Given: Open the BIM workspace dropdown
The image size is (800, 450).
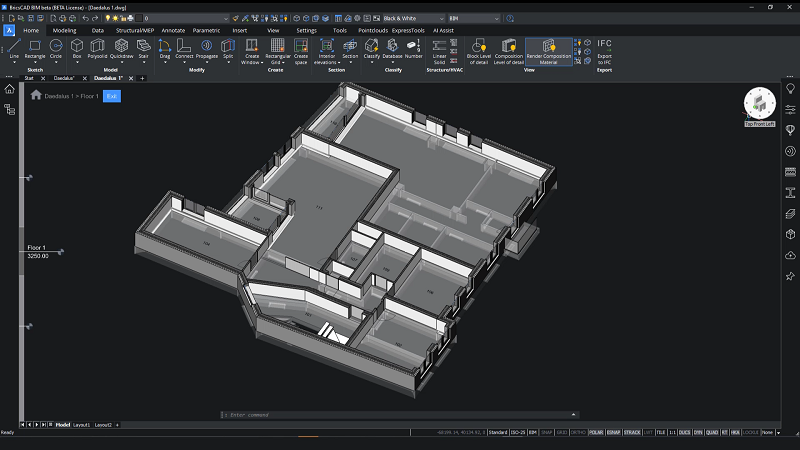Looking at the screenshot, I should (x=474, y=18).
